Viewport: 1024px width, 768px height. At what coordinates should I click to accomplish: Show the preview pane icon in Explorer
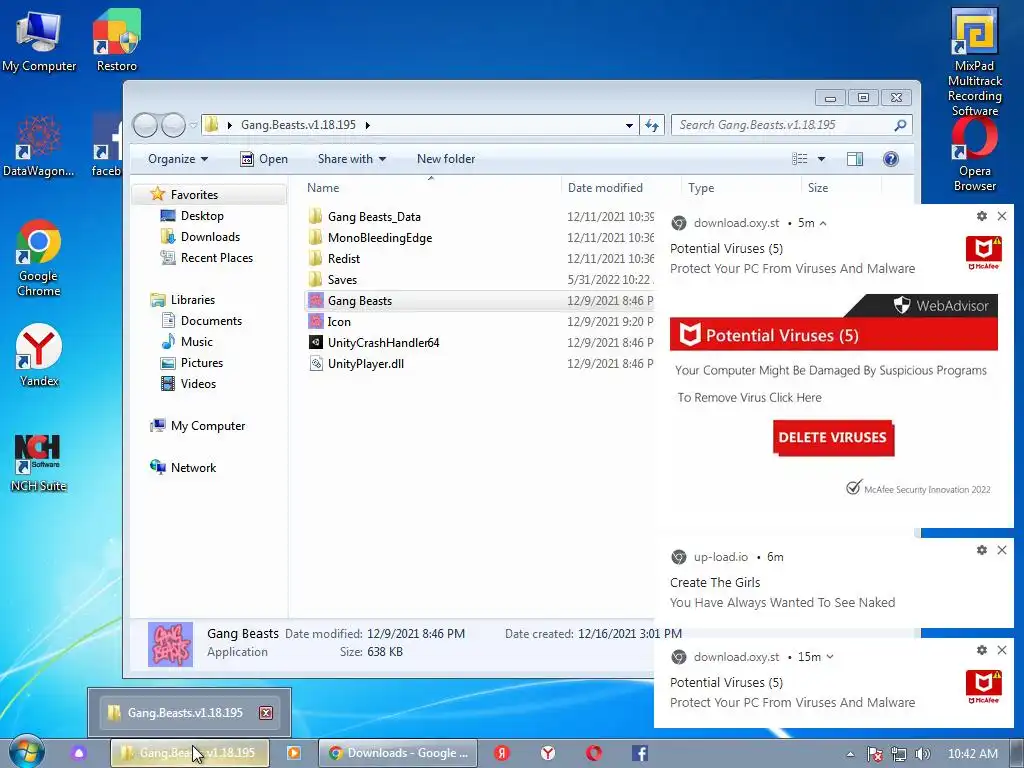point(855,159)
